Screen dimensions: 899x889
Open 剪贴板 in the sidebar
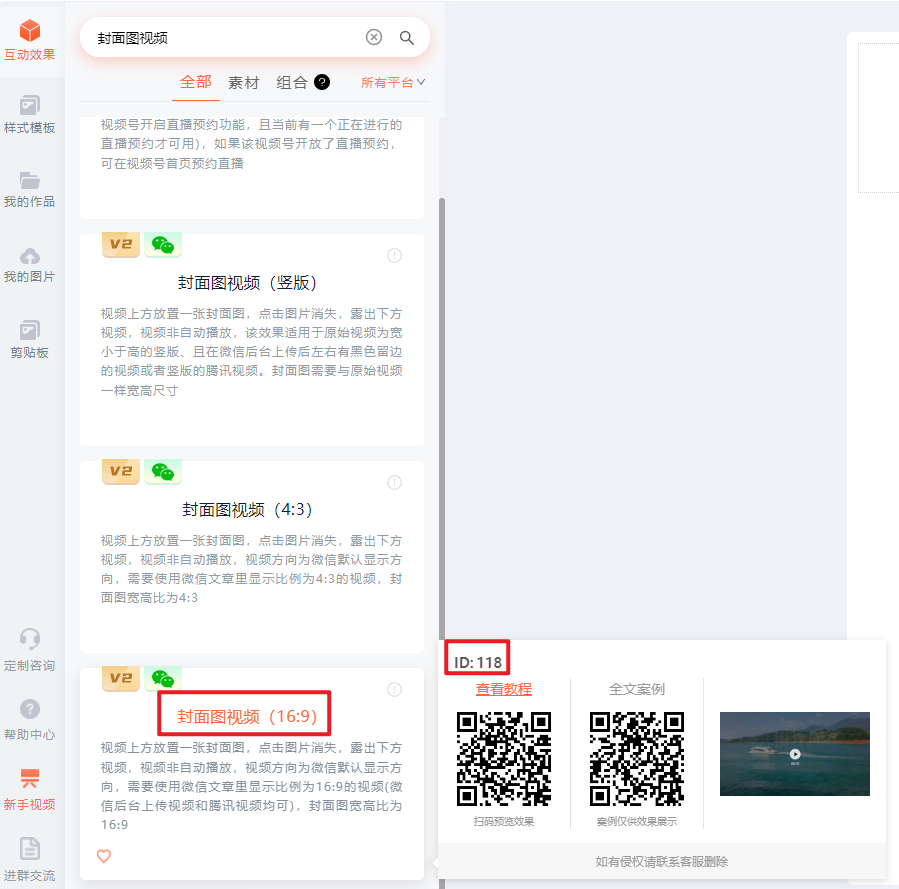(29, 339)
